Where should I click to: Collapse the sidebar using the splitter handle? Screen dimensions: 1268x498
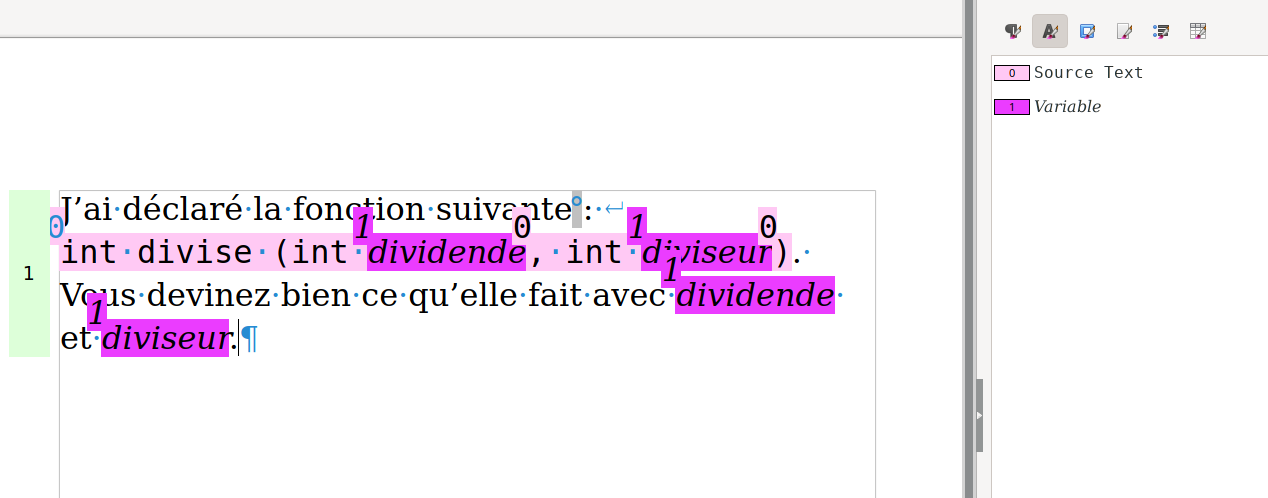[979, 415]
